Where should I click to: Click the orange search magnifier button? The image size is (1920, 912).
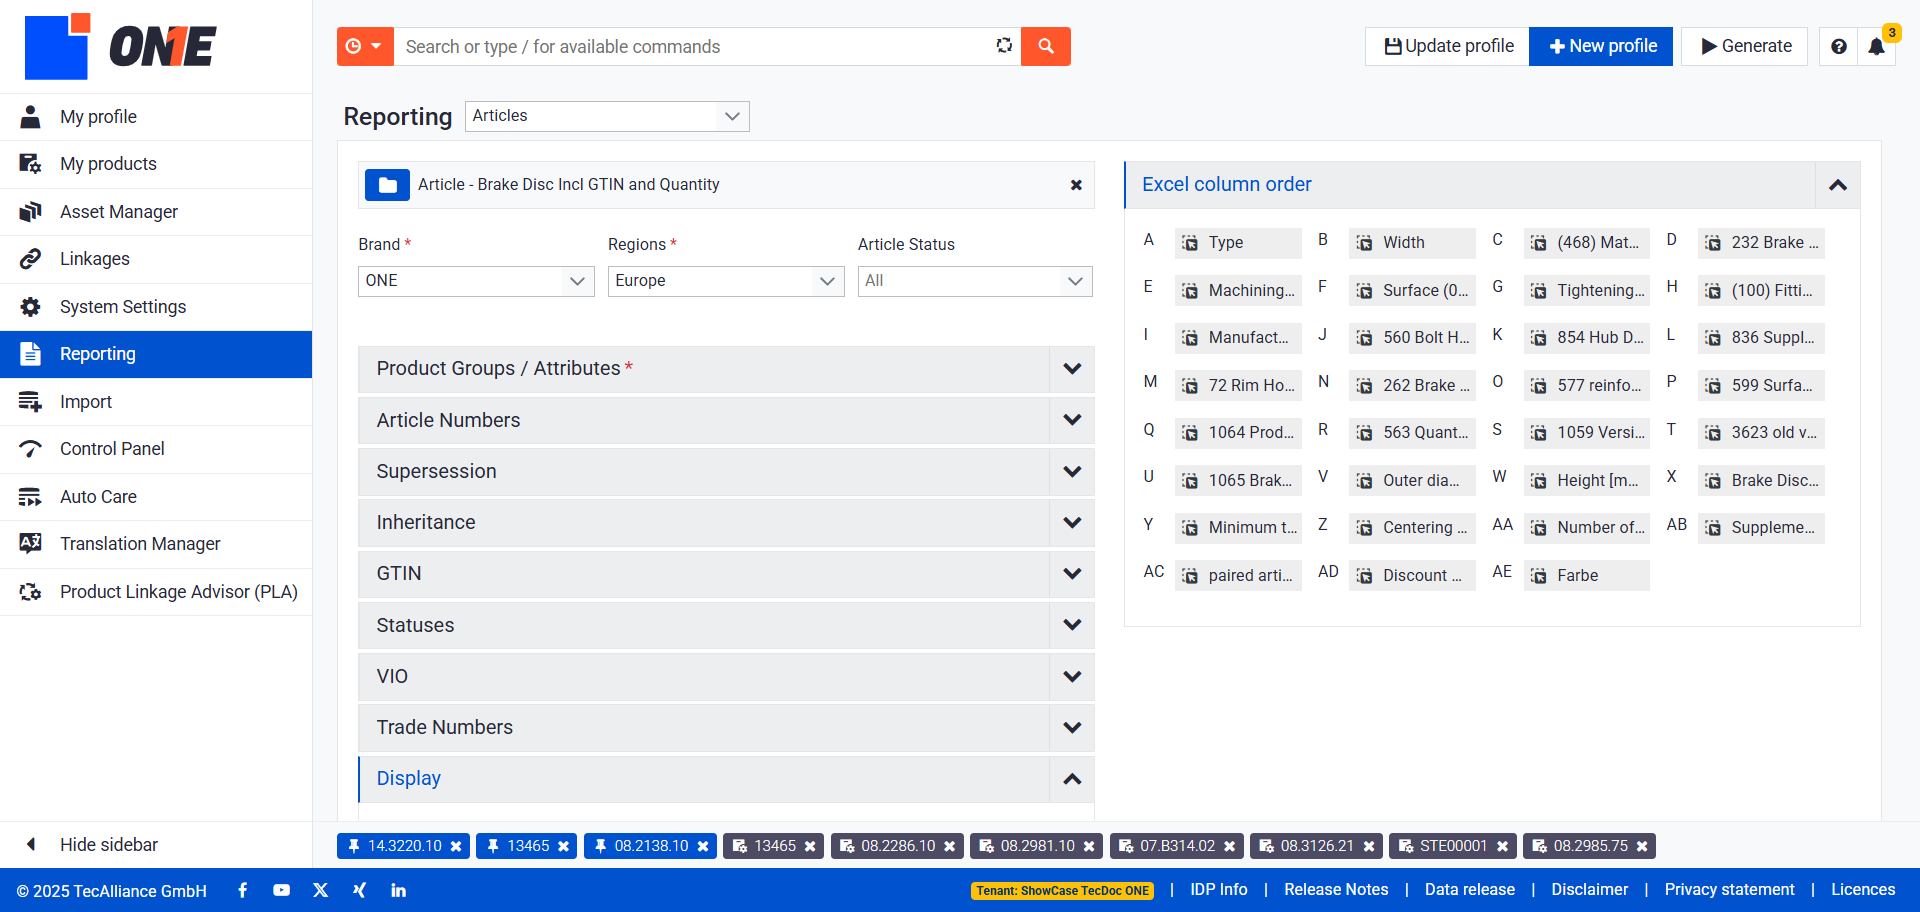[x=1046, y=46]
